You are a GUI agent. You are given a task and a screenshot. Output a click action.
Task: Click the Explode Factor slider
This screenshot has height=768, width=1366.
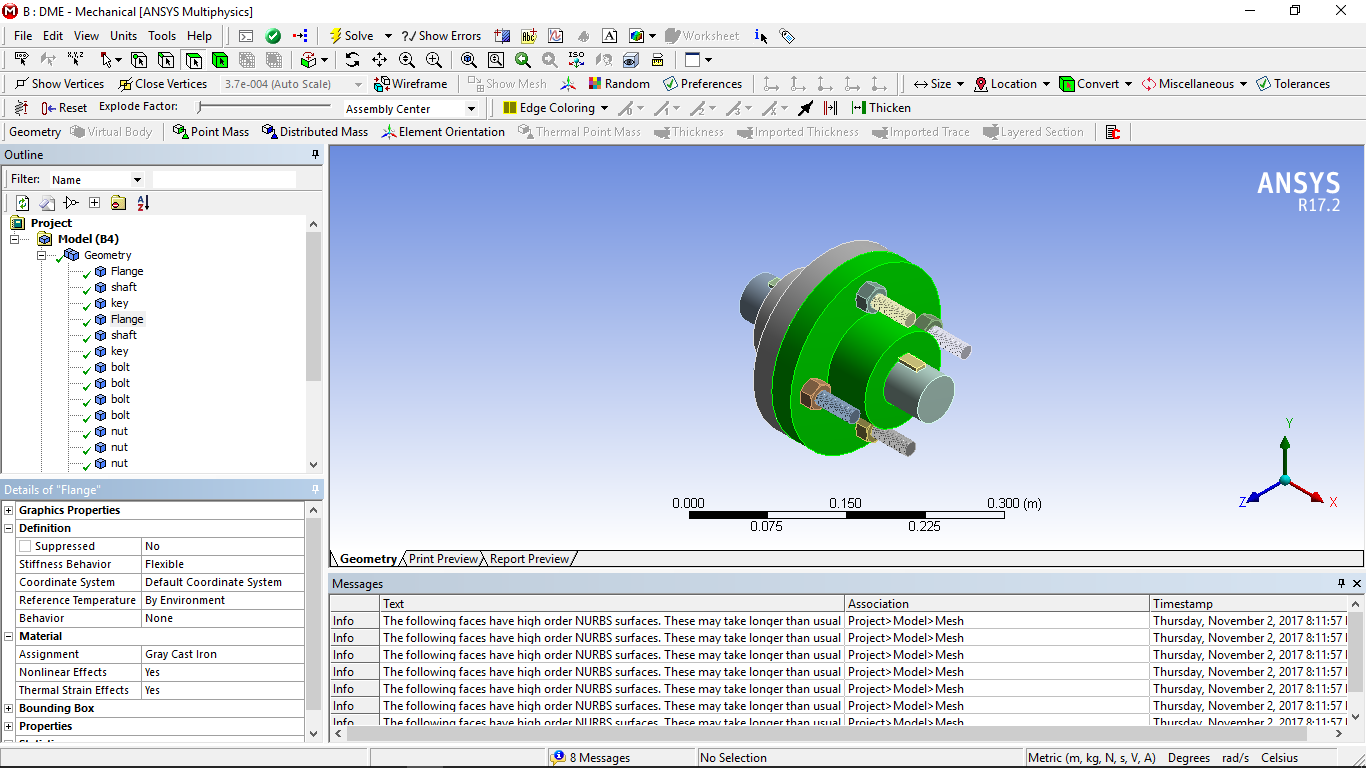point(264,107)
